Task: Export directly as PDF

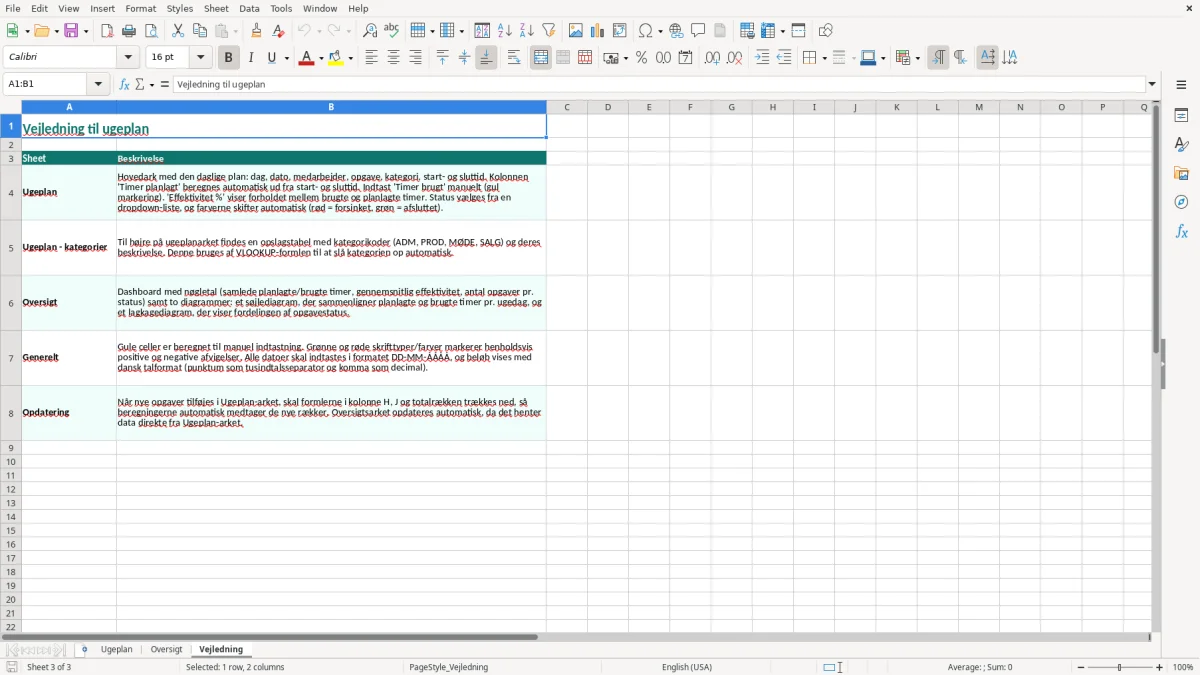Action: [x=107, y=31]
